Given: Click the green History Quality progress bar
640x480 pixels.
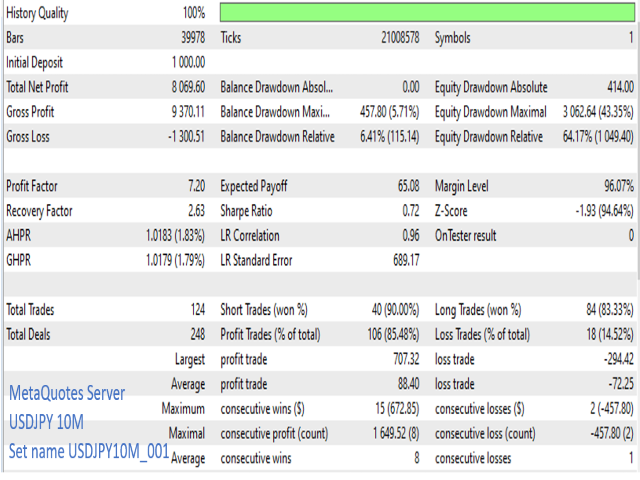Looking at the screenshot, I should pos(427,12).
